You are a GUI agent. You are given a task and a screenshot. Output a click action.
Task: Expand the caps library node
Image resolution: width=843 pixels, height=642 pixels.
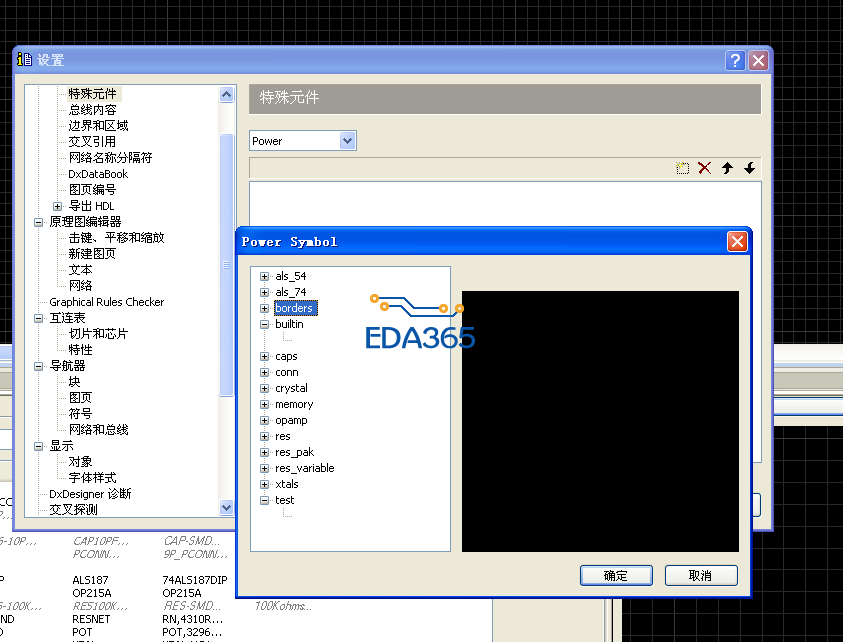tap(264, 356)
